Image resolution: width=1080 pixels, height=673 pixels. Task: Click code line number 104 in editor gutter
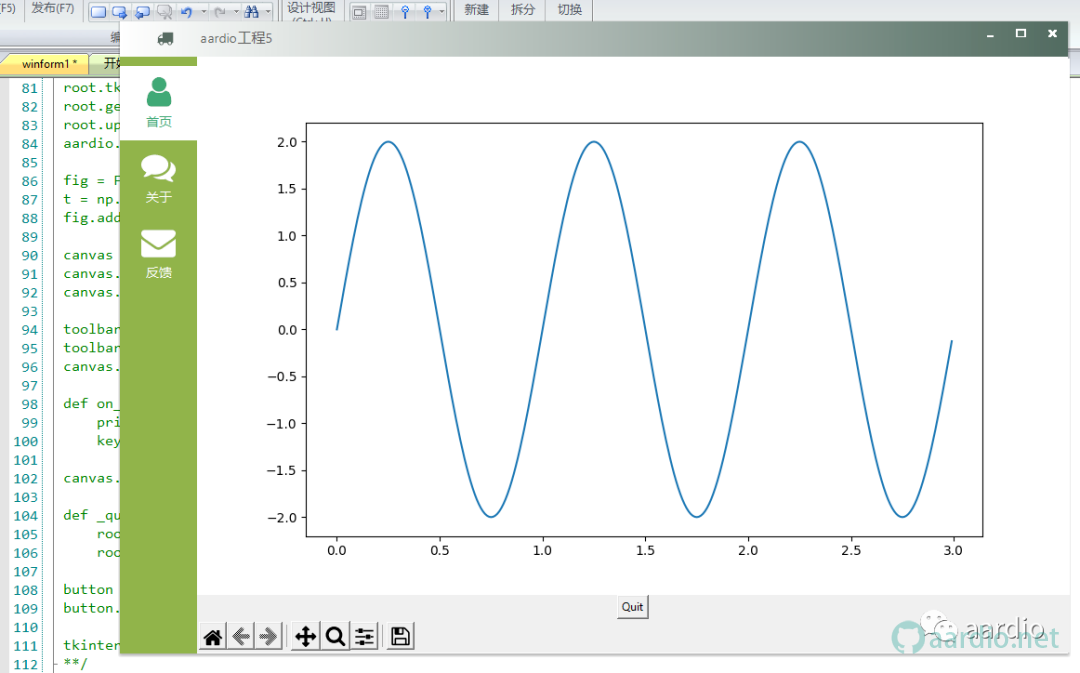[x=25, y=516]
